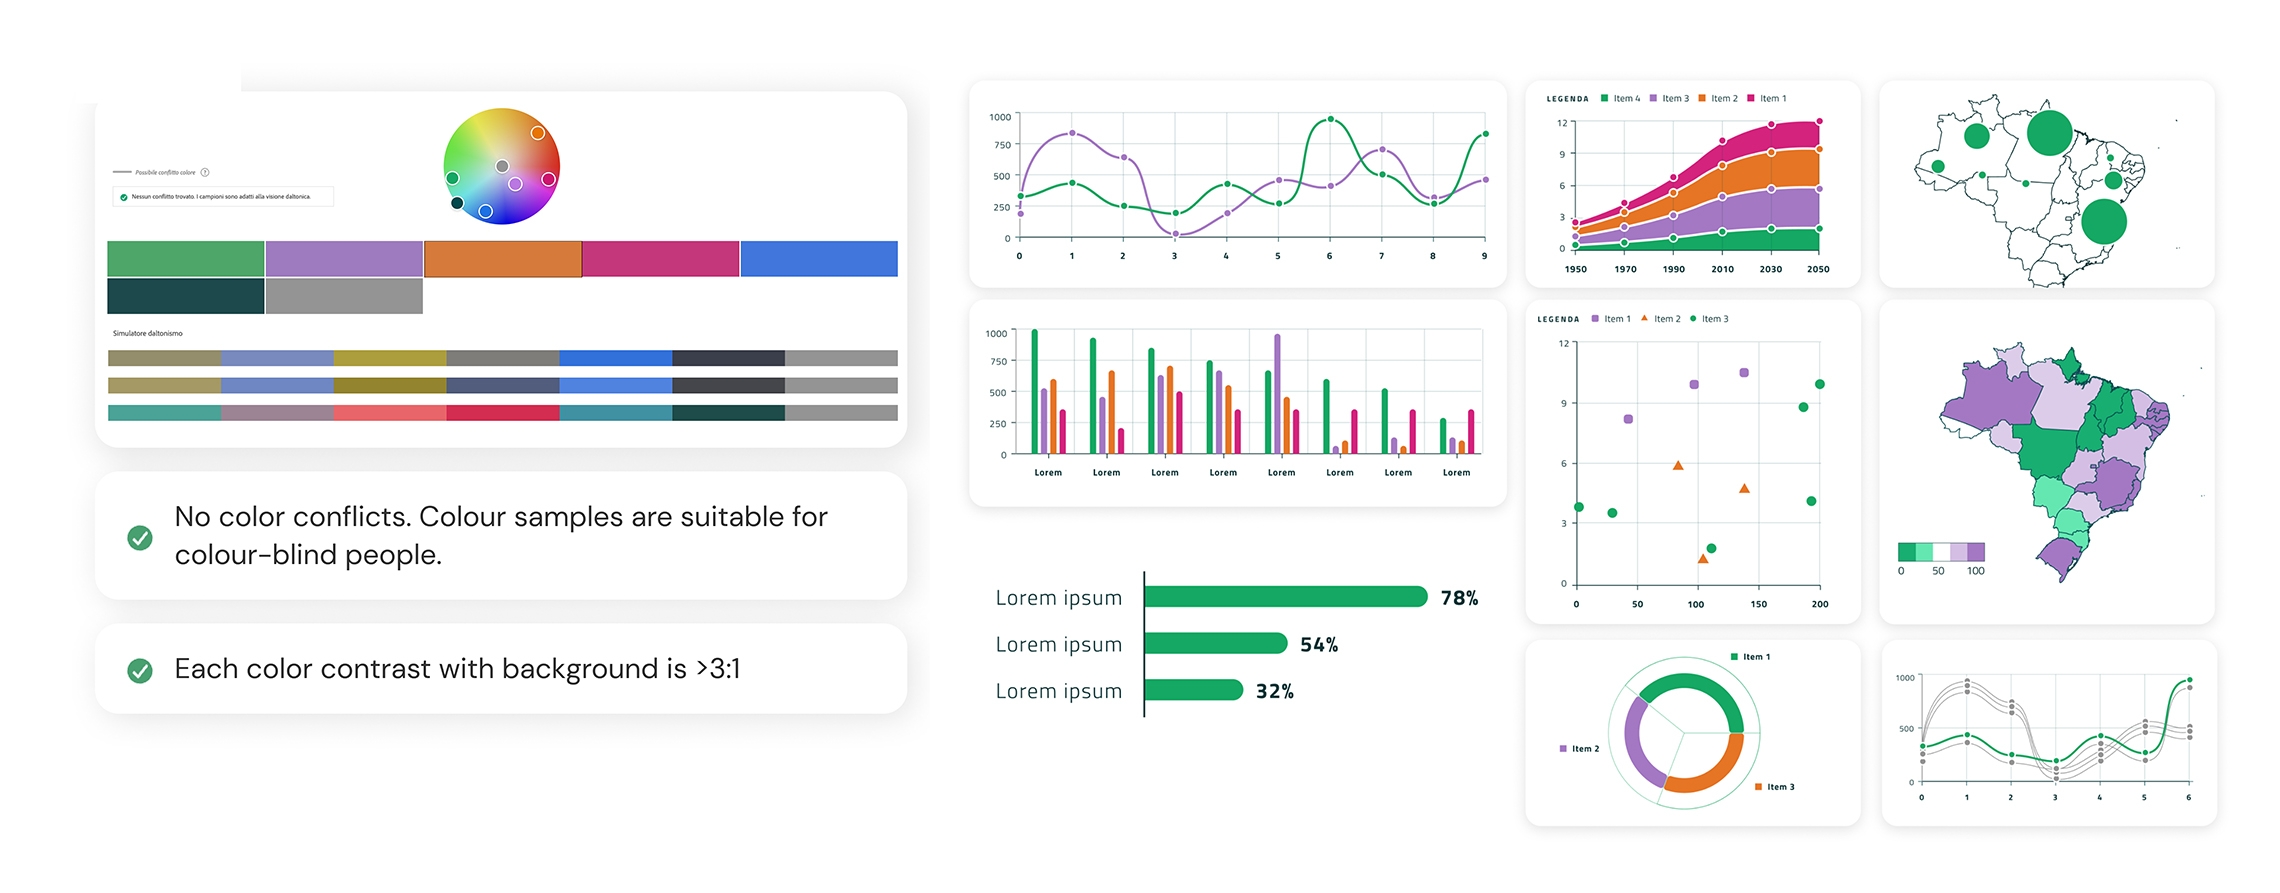This screenshot has width=2280, height=893.
Task: Select the gray center handle on the color wheel
Action: [x=502, y=166]
